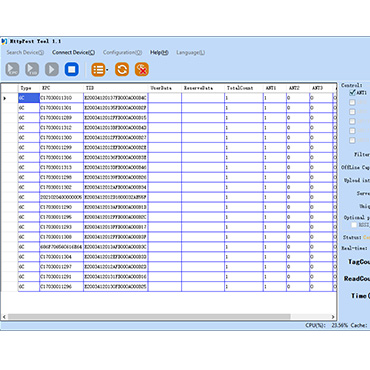370x370 pixels.
Task: Click the TagCount label in right panel
Action: coord(359,262)
